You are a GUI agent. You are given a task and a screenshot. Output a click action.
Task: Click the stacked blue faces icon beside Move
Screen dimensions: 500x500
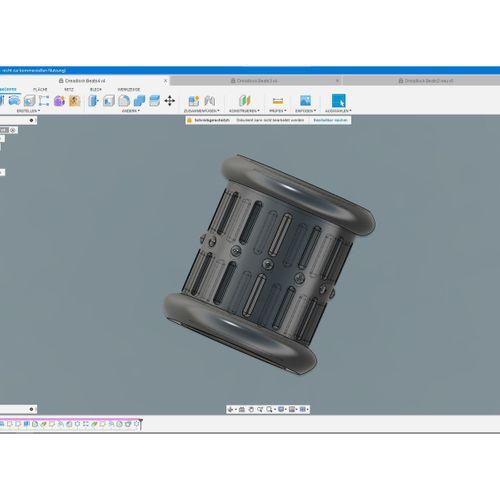154,101
